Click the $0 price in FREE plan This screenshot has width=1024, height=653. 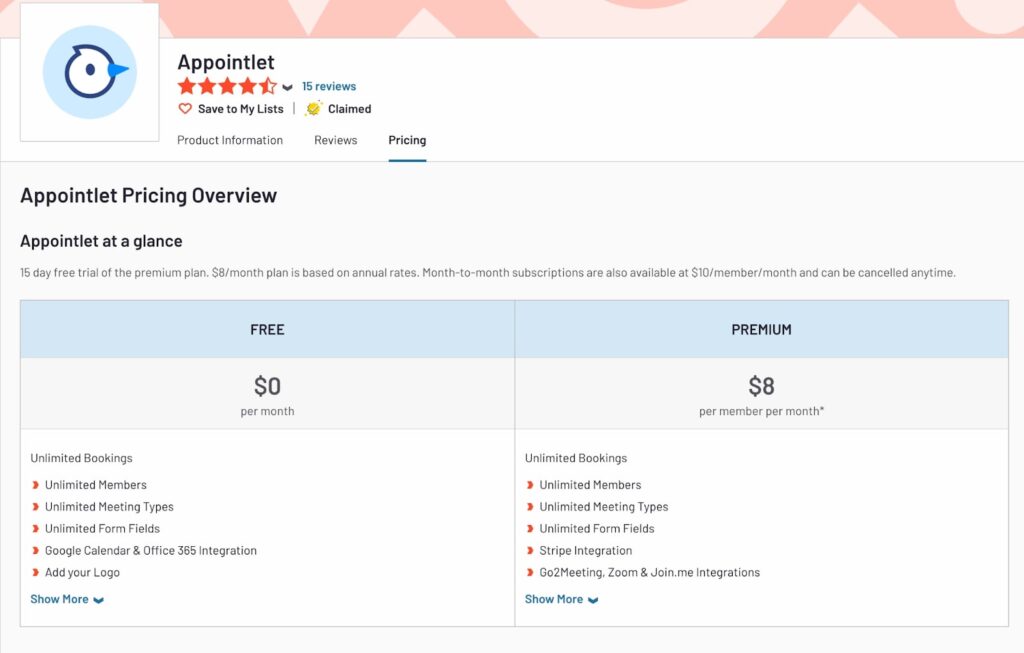pyautogui.click(x=267, y=386)
